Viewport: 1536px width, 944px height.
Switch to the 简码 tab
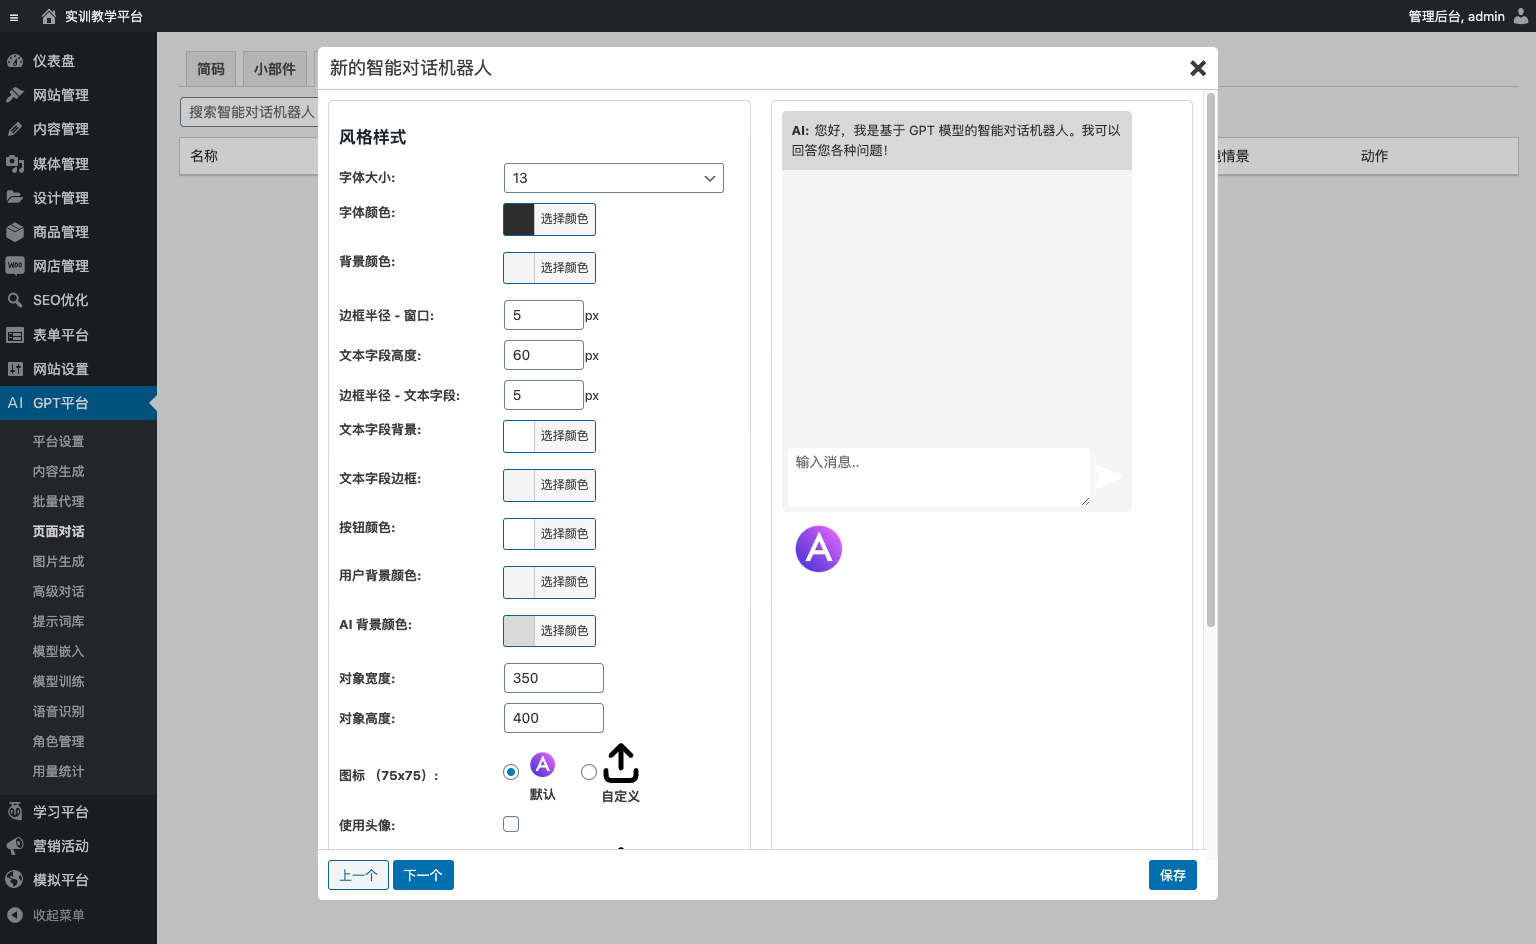pyautogui.click(x=211, y=69)
